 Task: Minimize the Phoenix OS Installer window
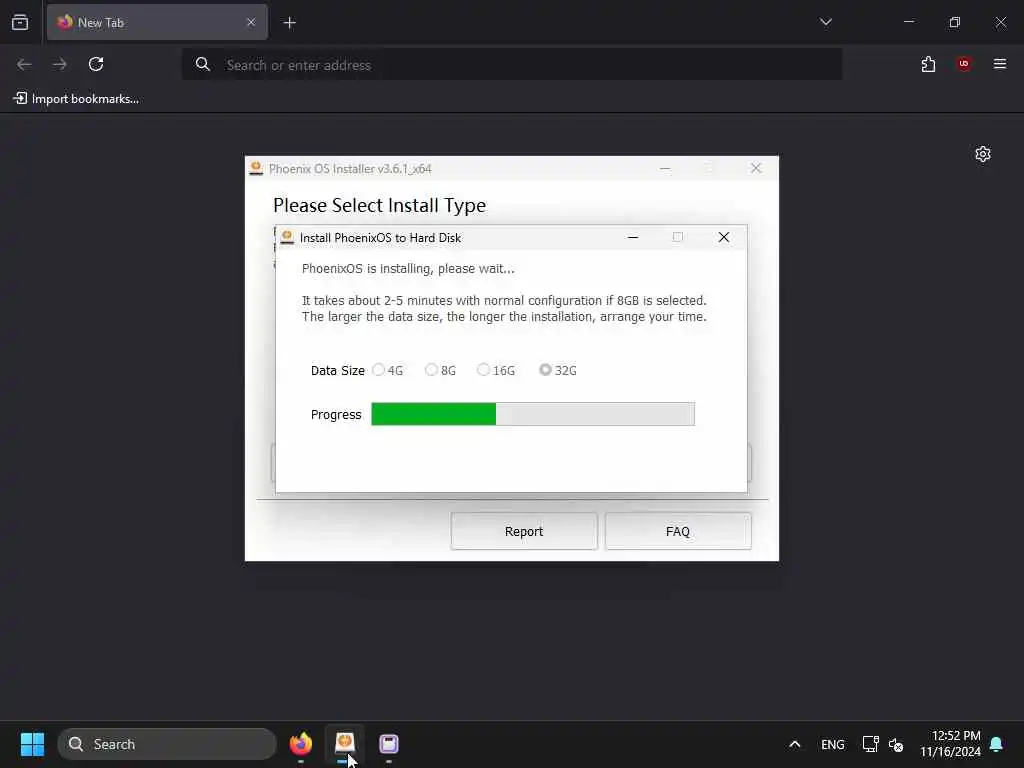[665, 168]
